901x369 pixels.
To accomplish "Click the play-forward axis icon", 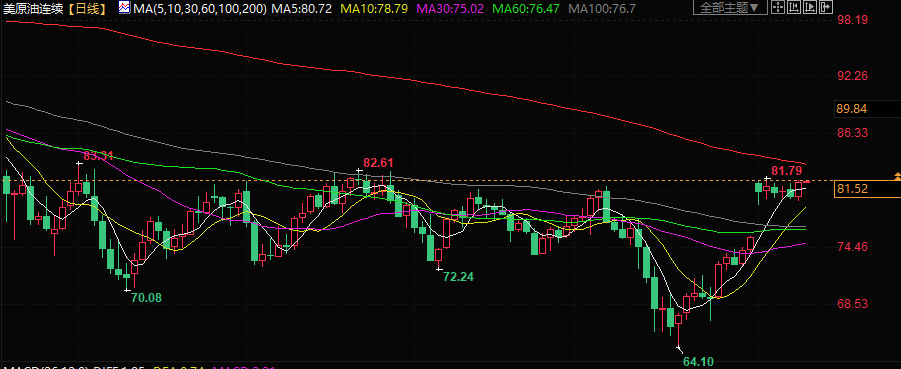I will point(810,7).
